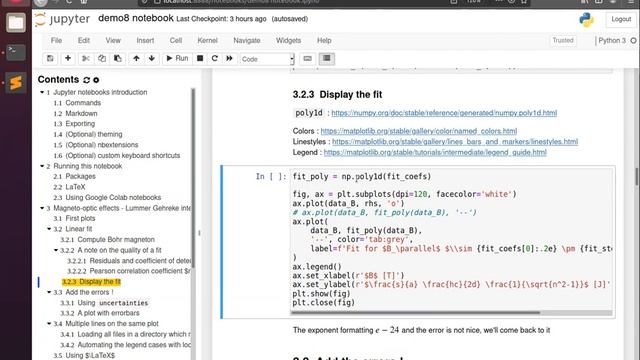Collapse the 3.3 Add the errors subsection
The height and width of the screenshot is (360, 640).
point(49,292)
